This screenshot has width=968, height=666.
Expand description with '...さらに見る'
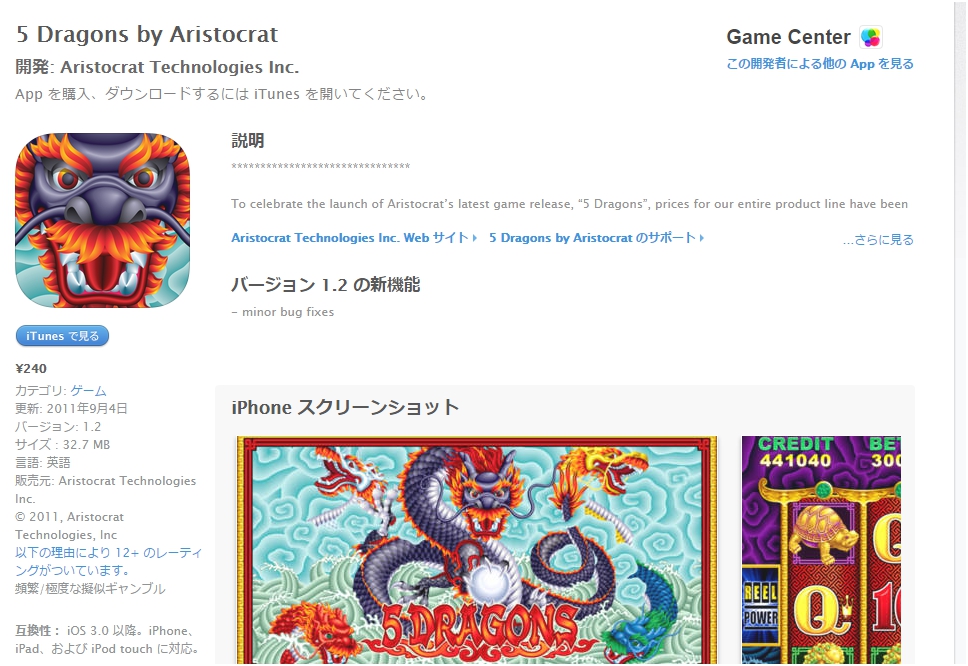tap(878, 239)
